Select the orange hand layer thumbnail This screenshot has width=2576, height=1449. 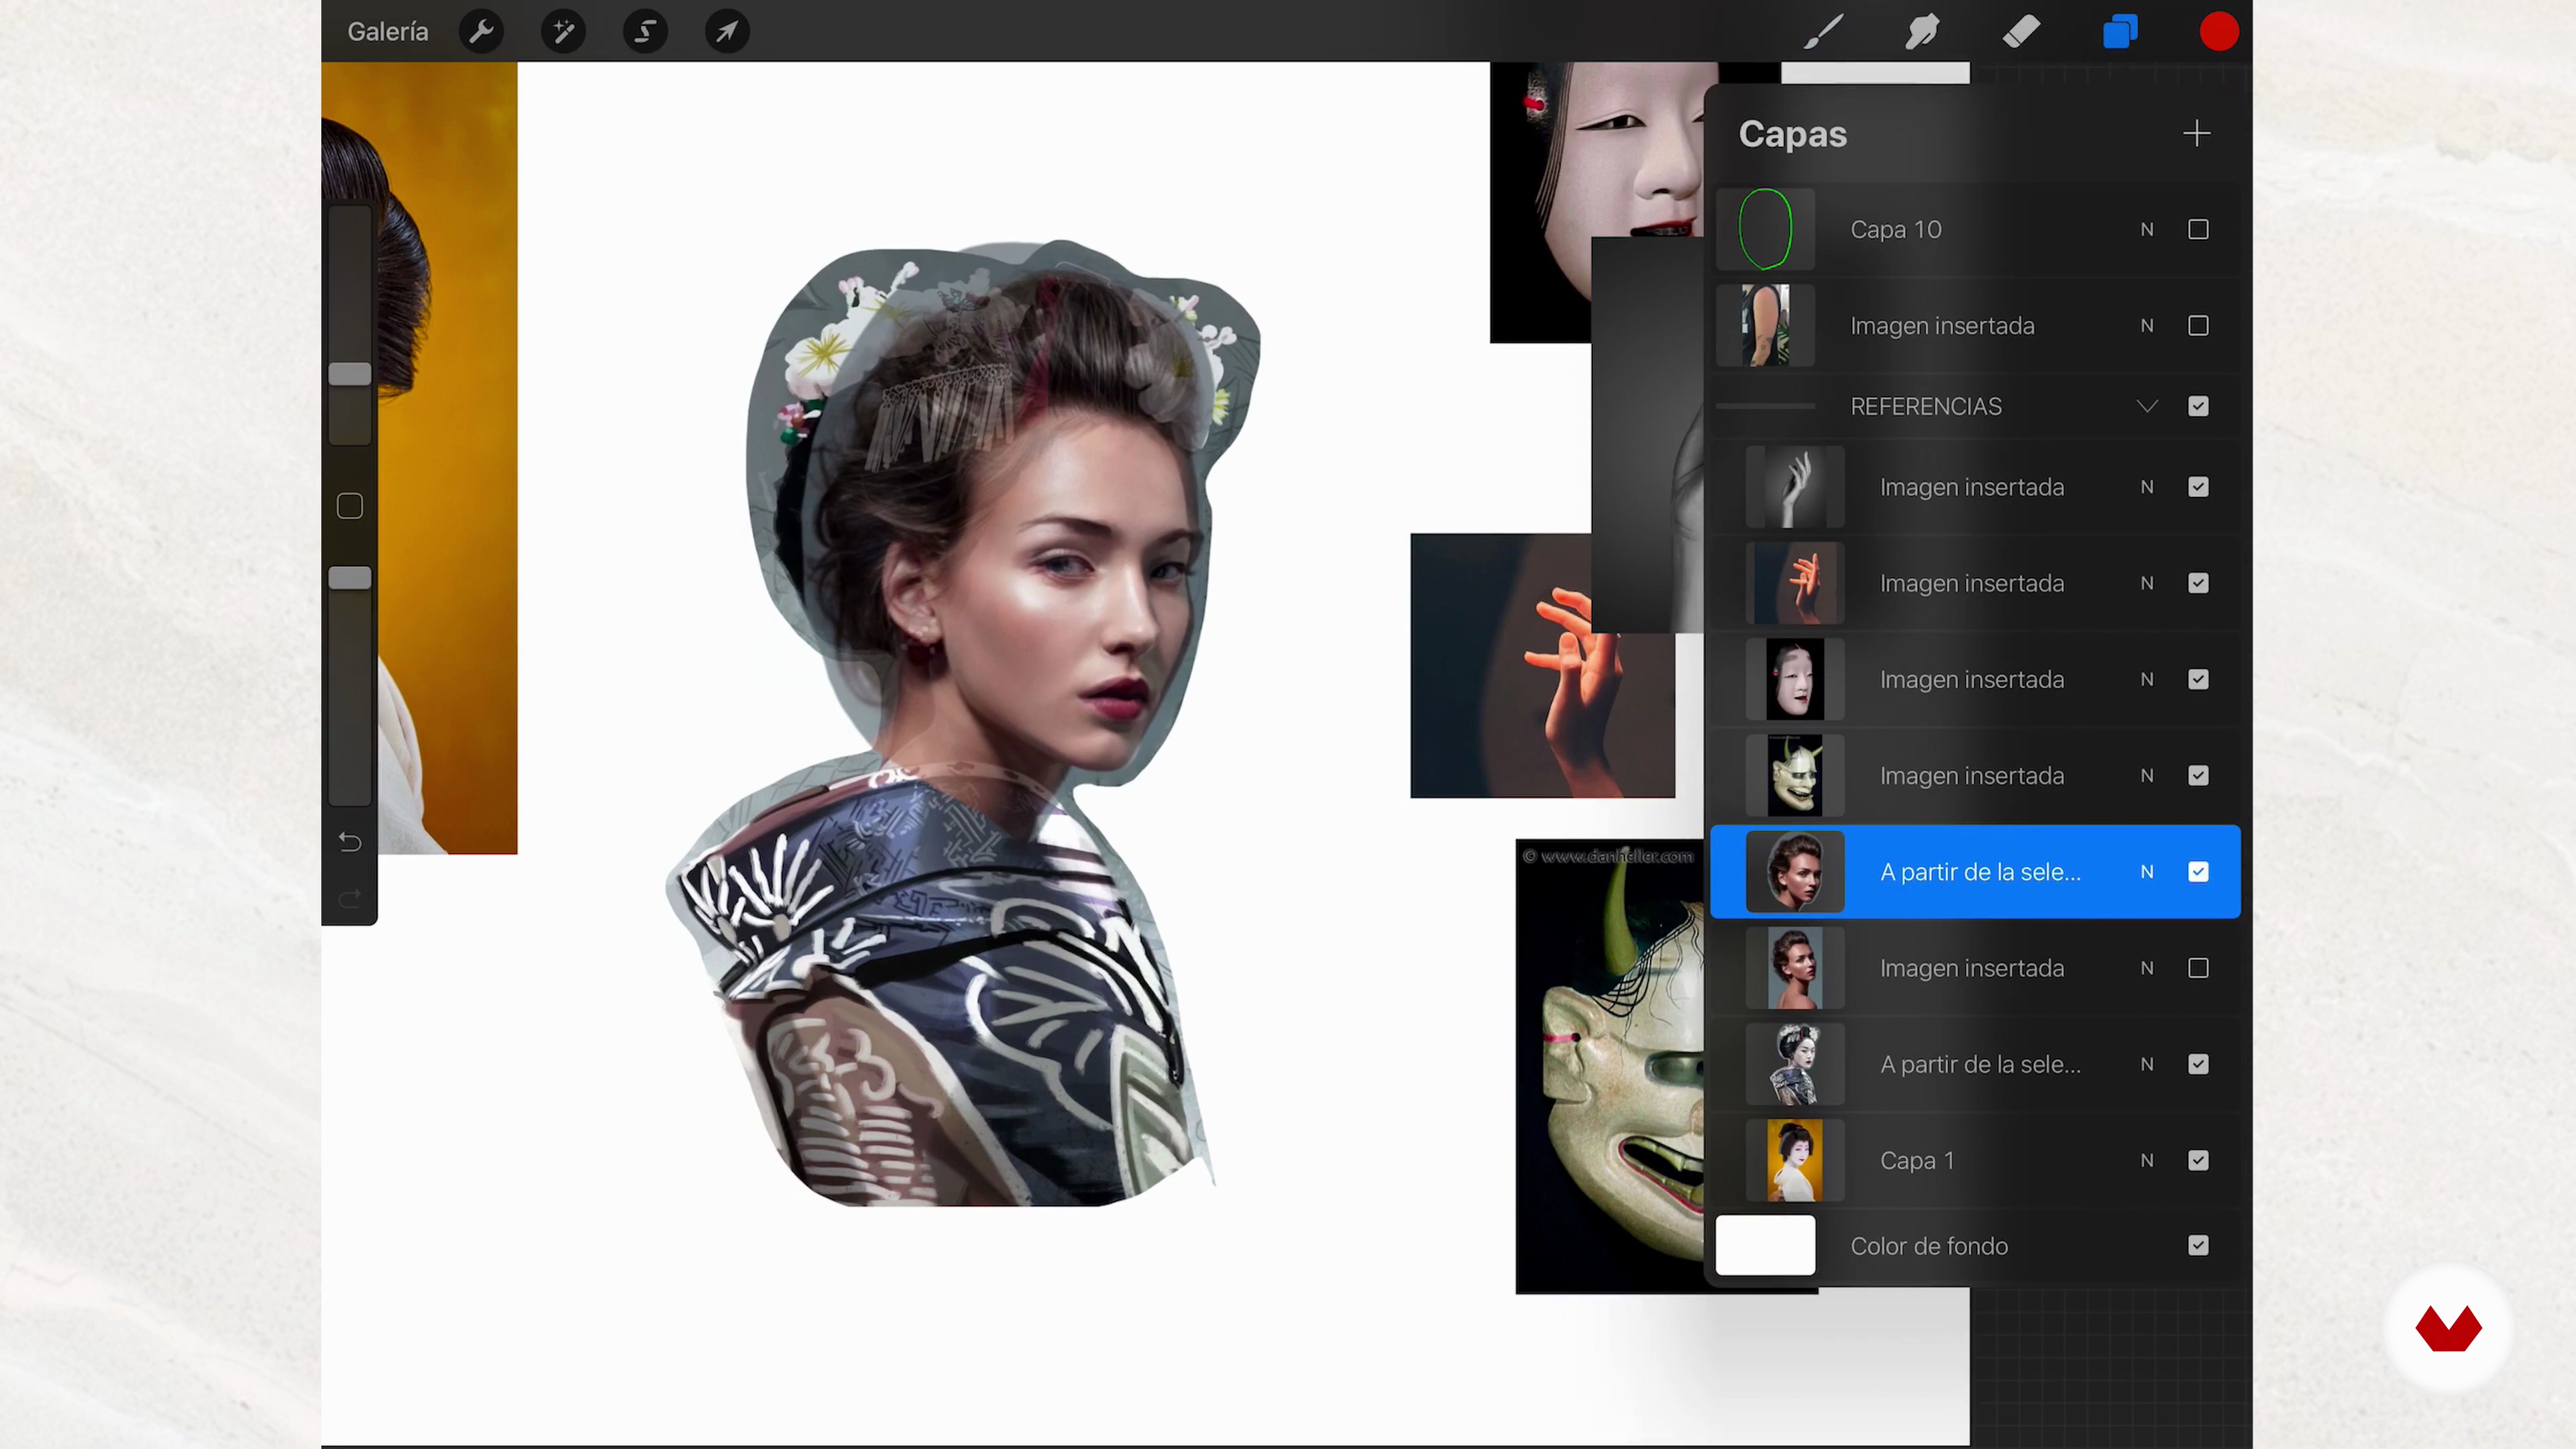coord(1794,583)
